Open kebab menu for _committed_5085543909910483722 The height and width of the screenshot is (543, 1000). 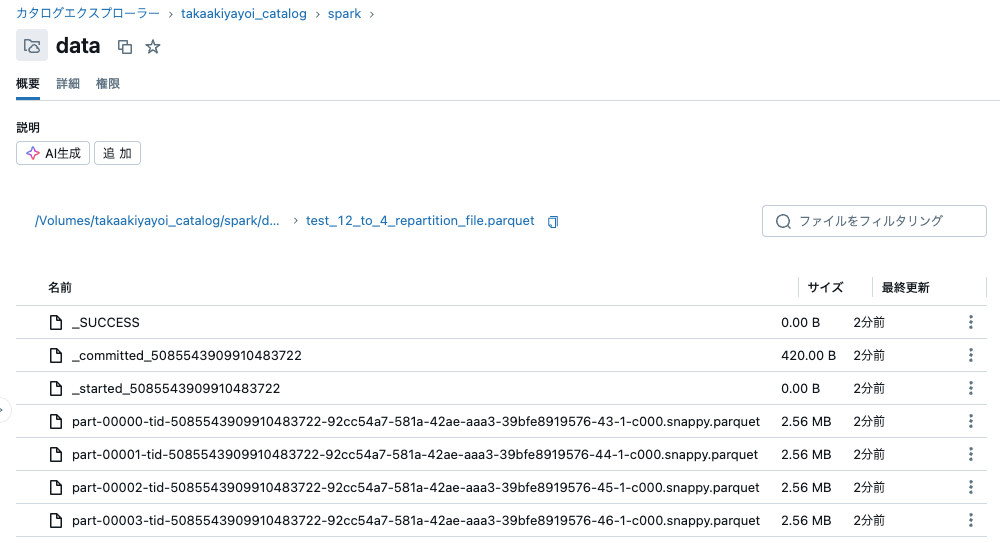click(971, 355)
